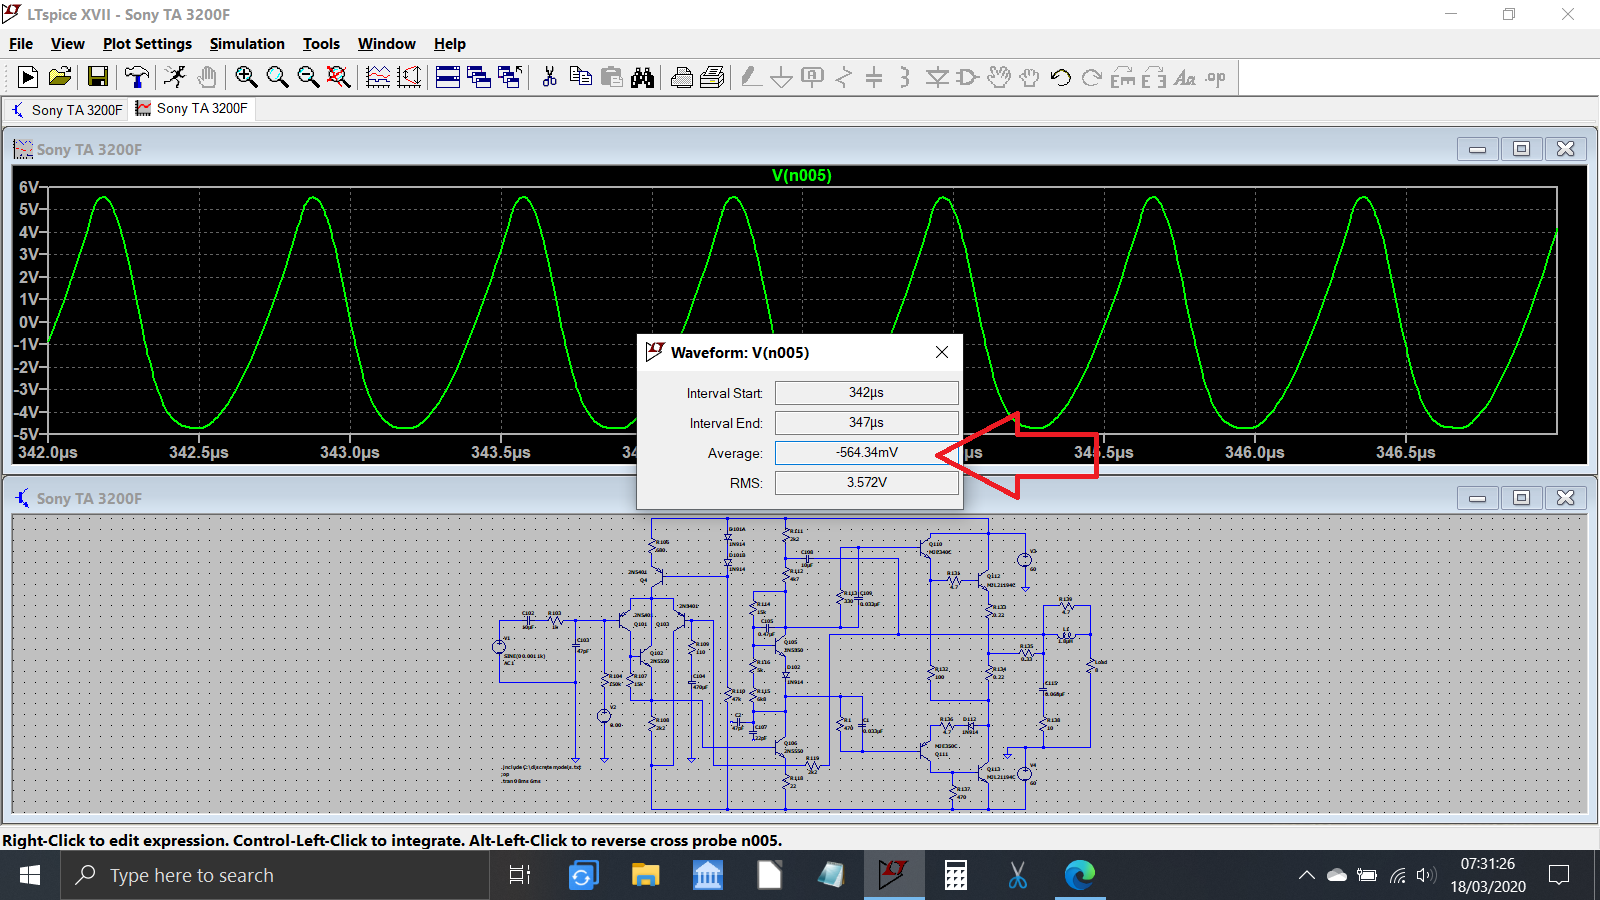Click Zoom Full Extents red-crossed magnifier
This screenshot has width=1600, height=900.
[x=339, y=77]
